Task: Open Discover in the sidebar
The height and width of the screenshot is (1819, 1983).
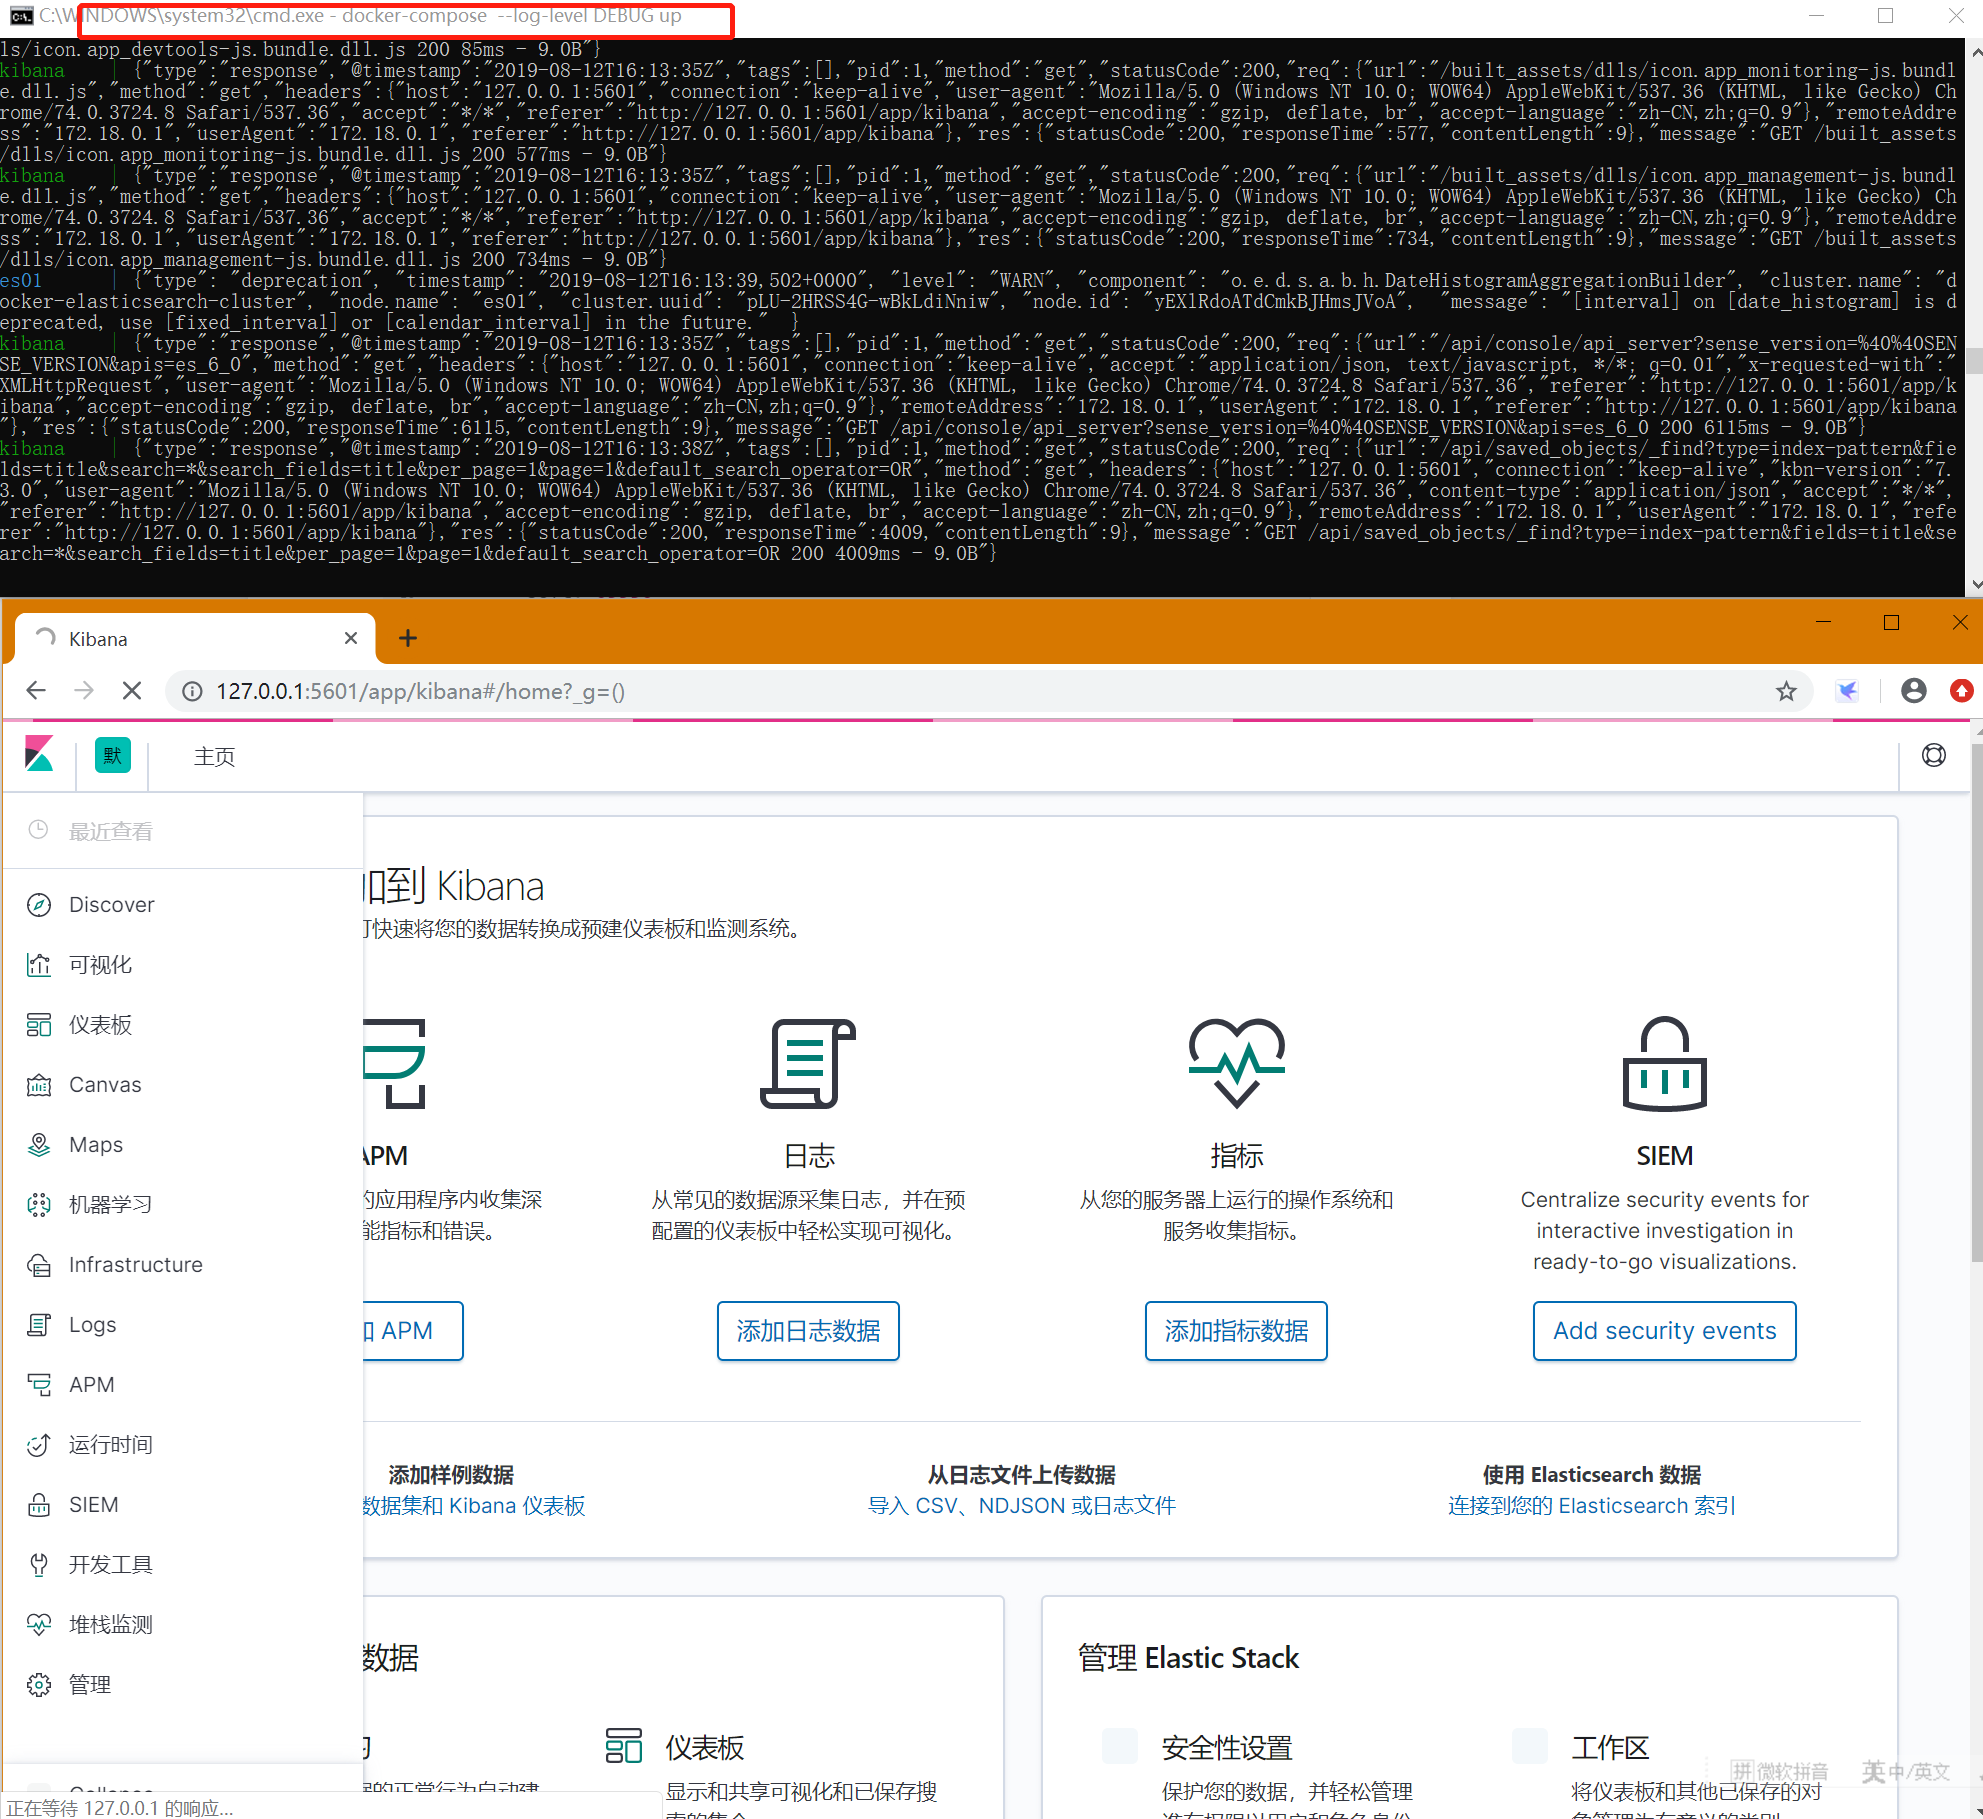Action: tap(111, 905)
